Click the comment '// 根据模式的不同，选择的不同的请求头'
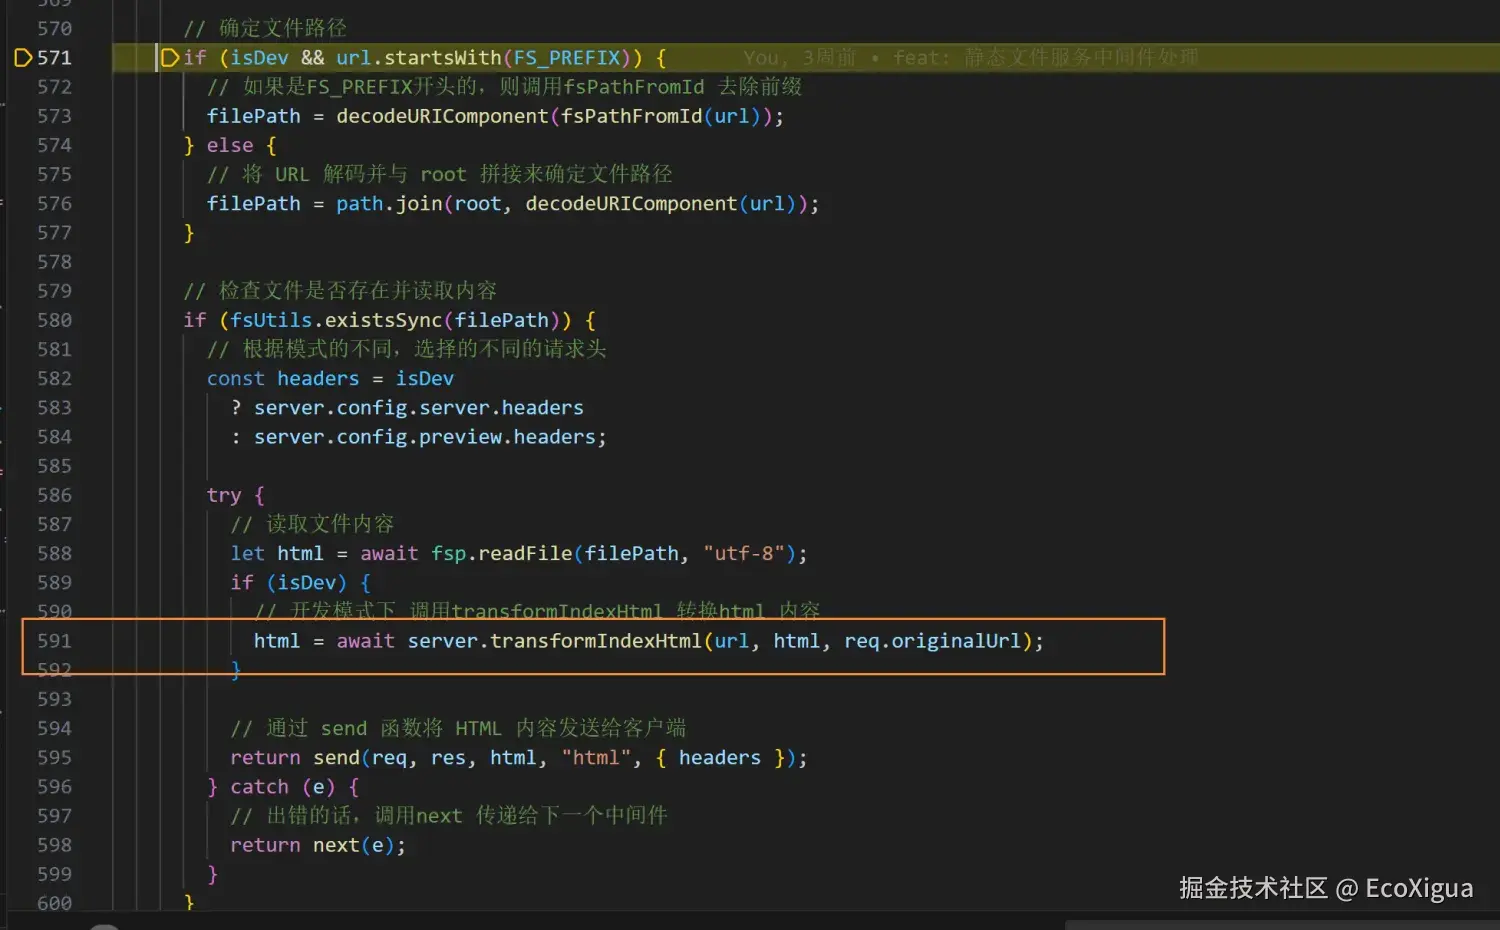The height and width of the screenshot is (930, 1500). (406, 349)
